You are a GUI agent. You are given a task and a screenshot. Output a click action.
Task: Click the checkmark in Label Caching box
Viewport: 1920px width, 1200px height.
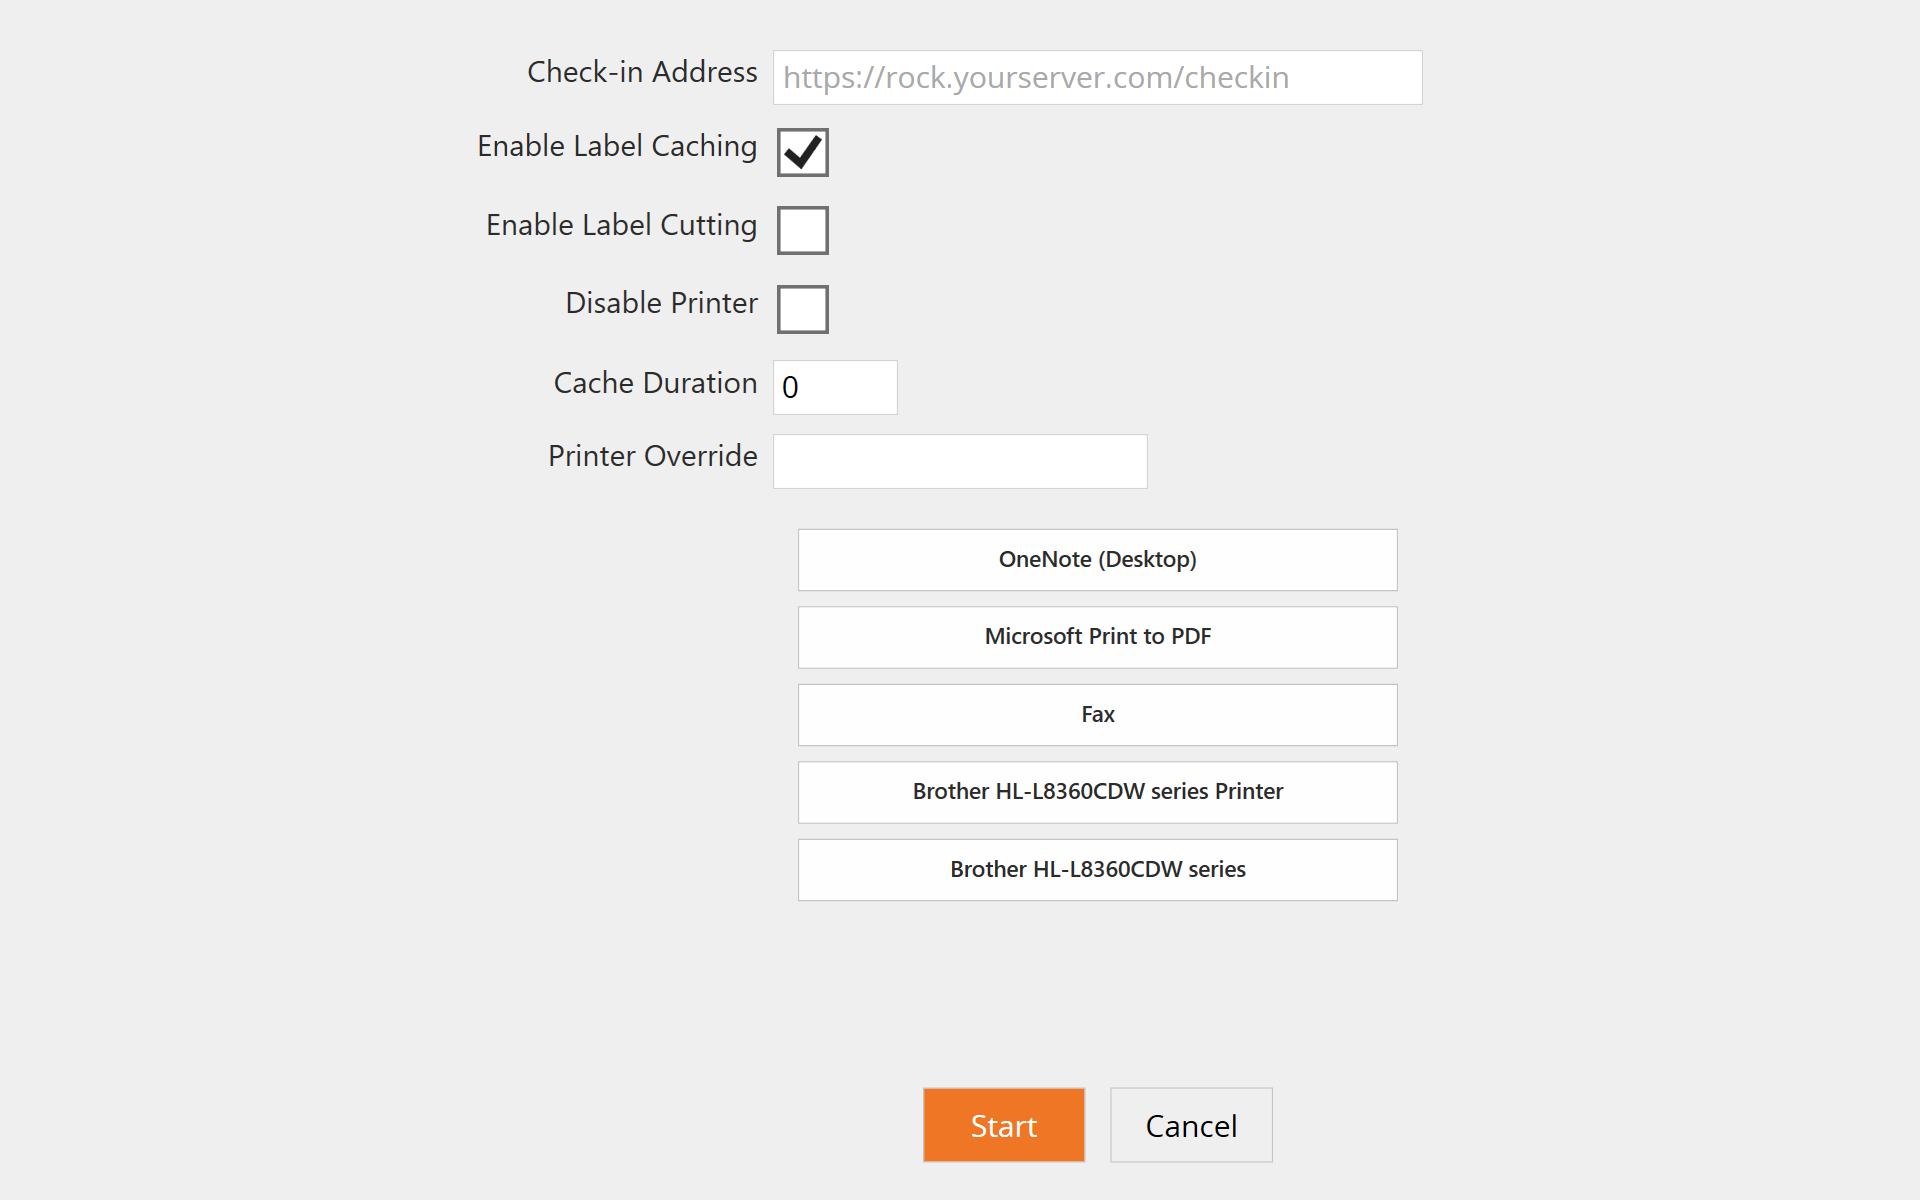(x=803, y=153)
